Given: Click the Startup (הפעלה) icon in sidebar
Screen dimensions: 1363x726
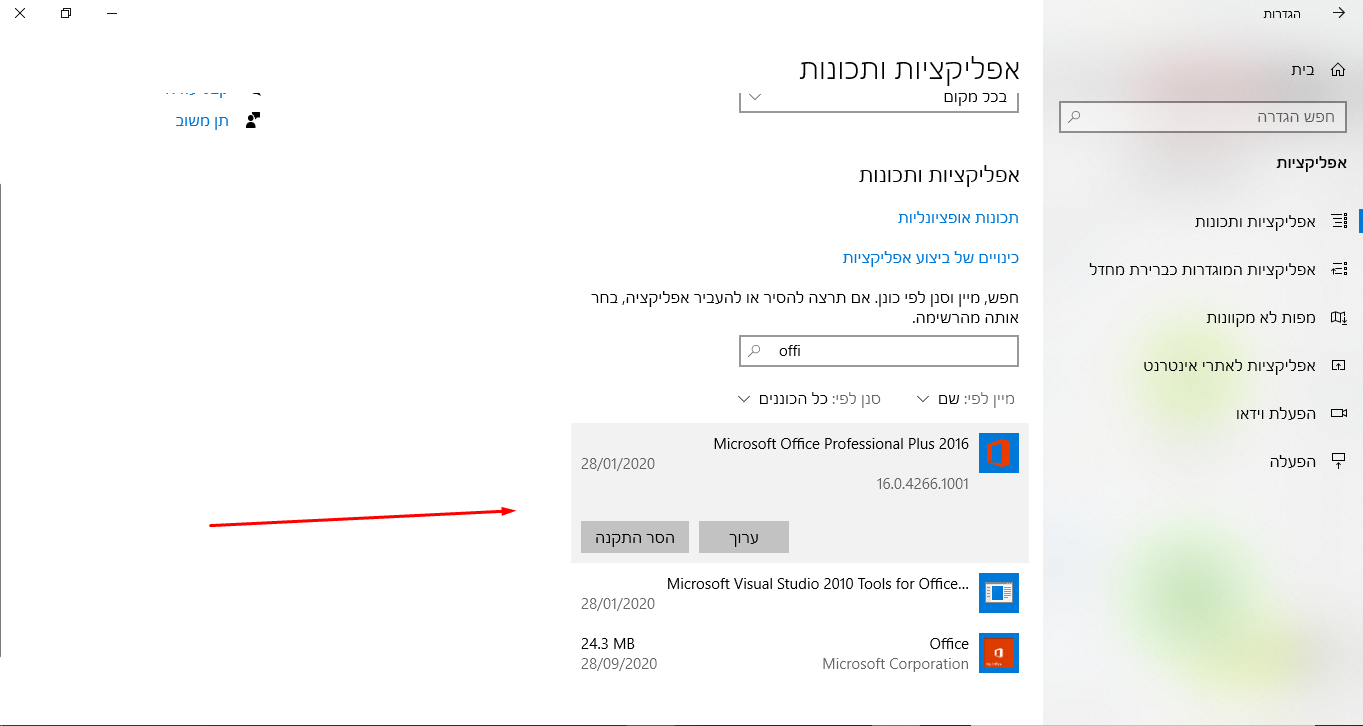Looking at the screenshot, I should point(1338,461).
